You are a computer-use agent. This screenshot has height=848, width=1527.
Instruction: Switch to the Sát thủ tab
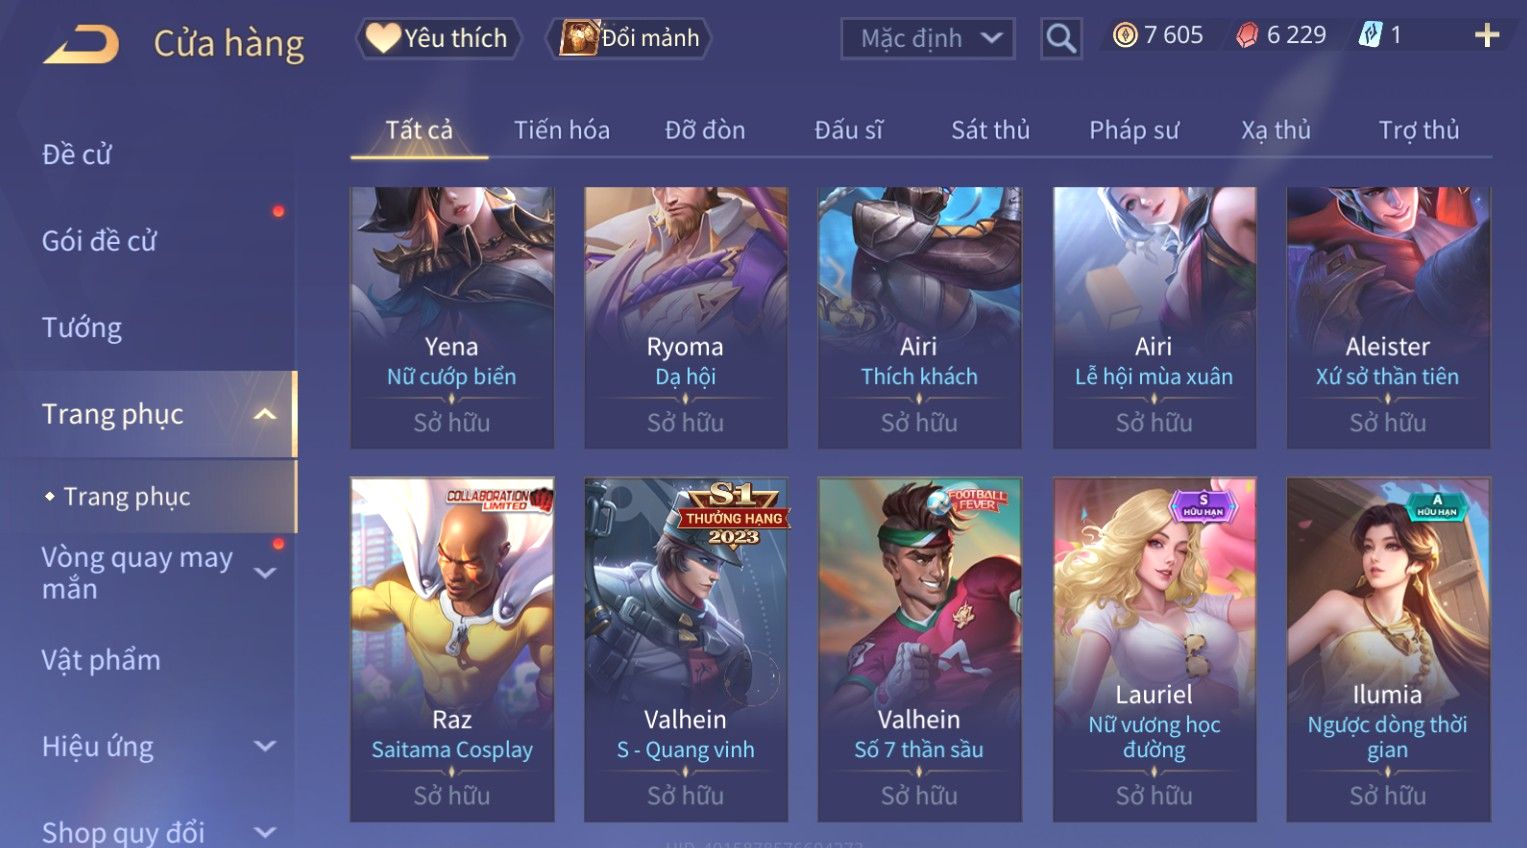pyautogui.click(x=990, y=130)
